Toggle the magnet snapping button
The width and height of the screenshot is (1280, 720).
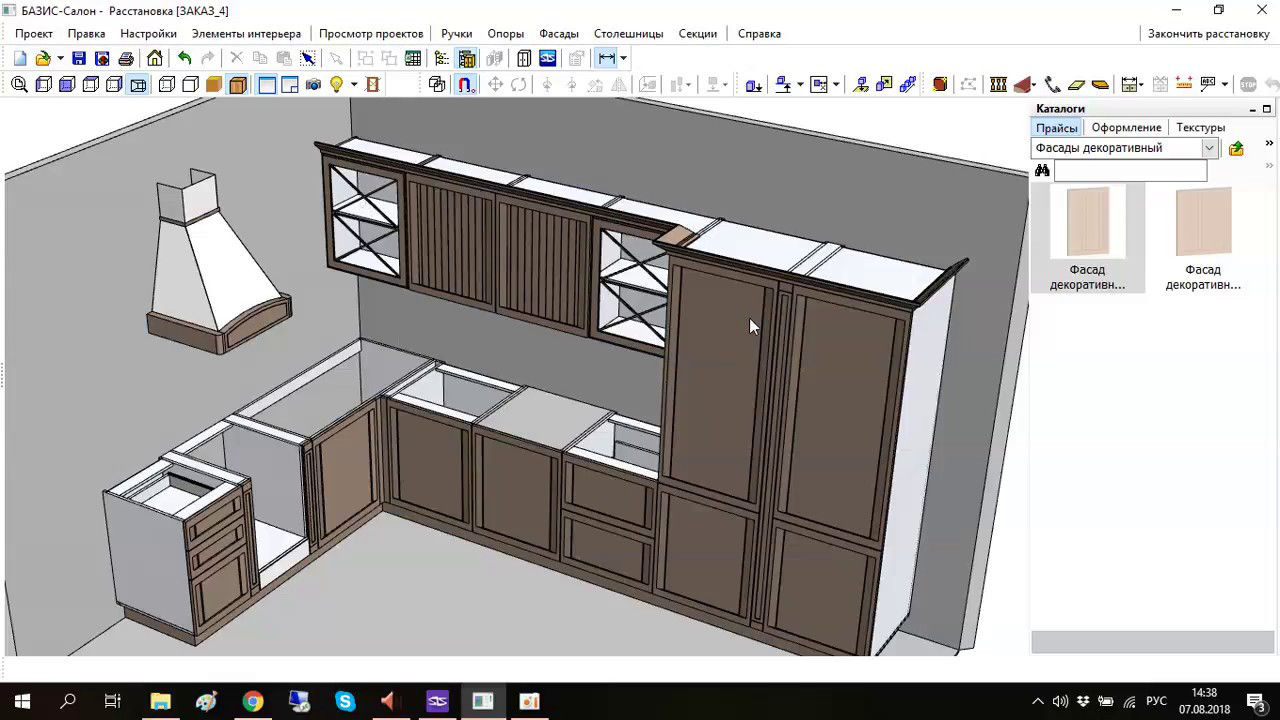click(x=466, y=85)
